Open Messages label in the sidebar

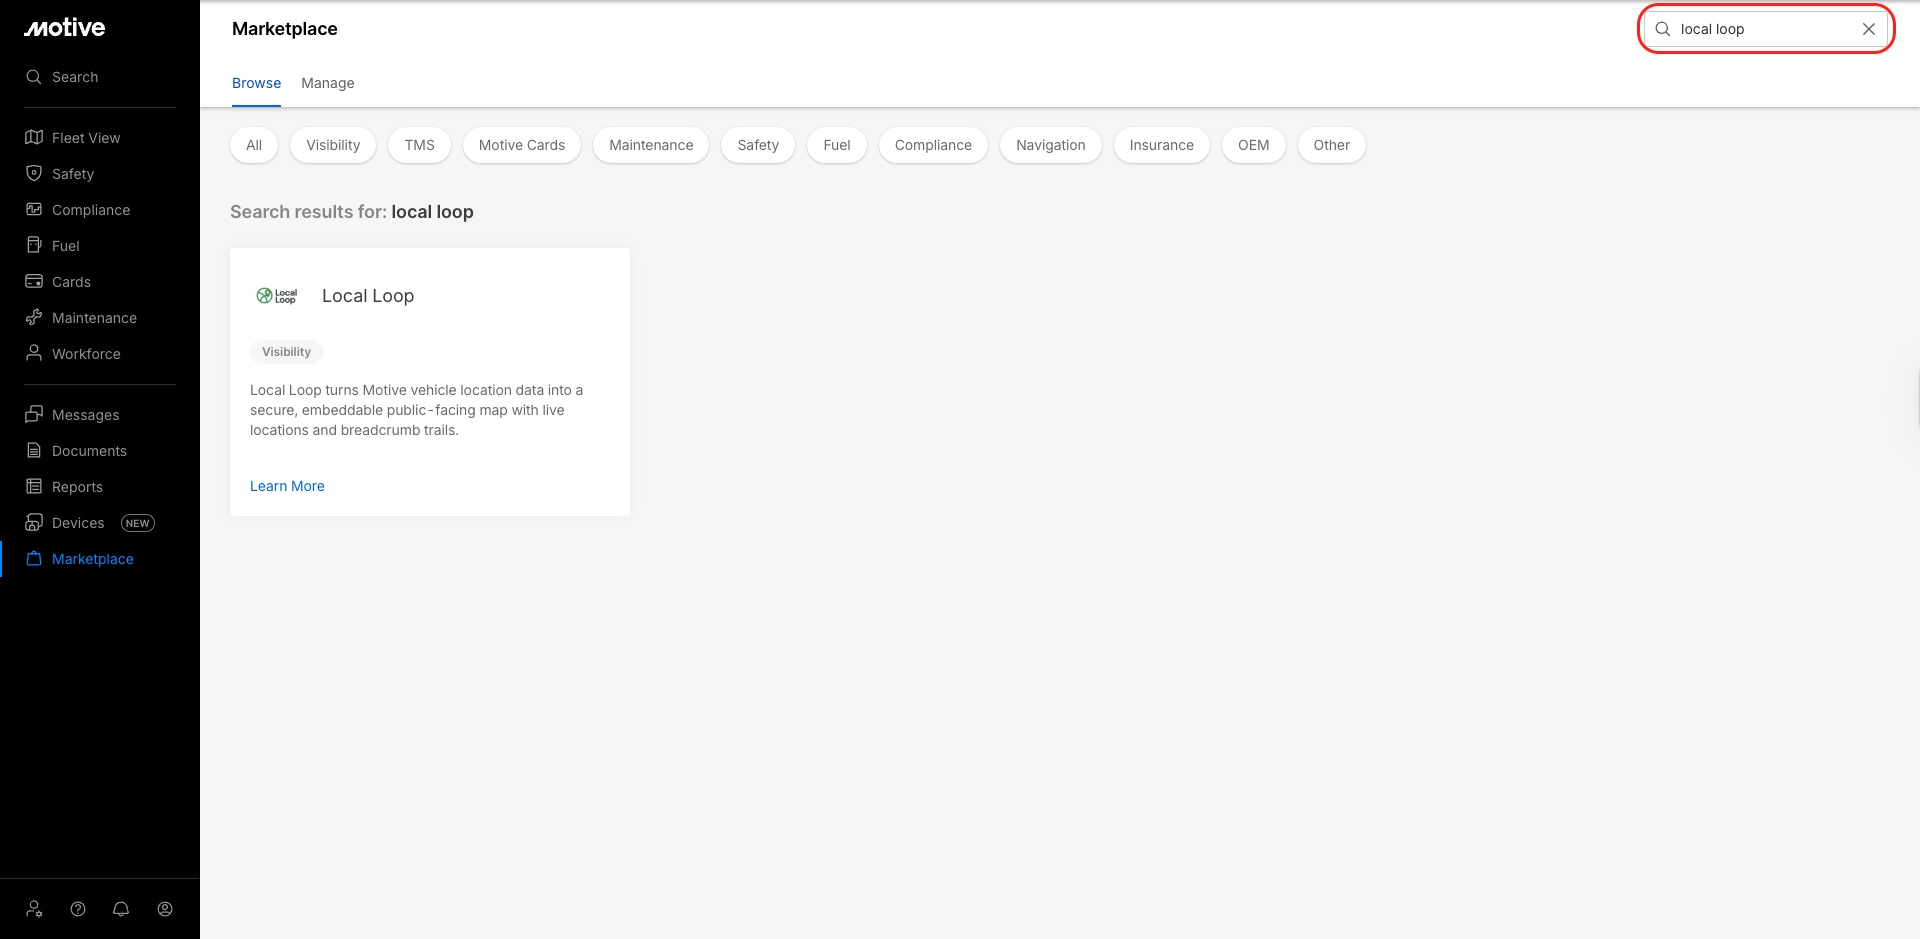tap(86, 415)
